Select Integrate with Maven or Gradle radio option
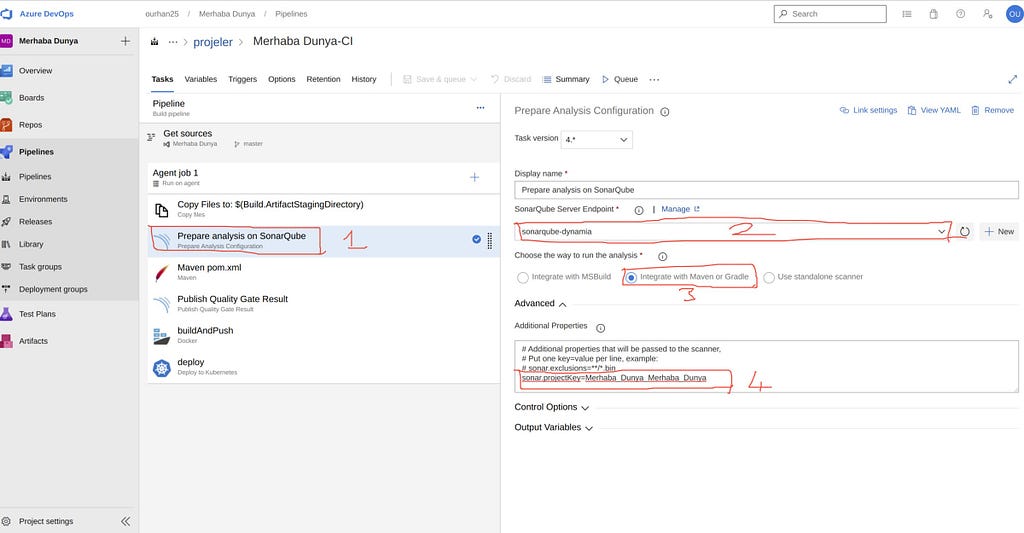This screenshot has height=533, width=1024. pyautogui.click(x=631, y=278)
